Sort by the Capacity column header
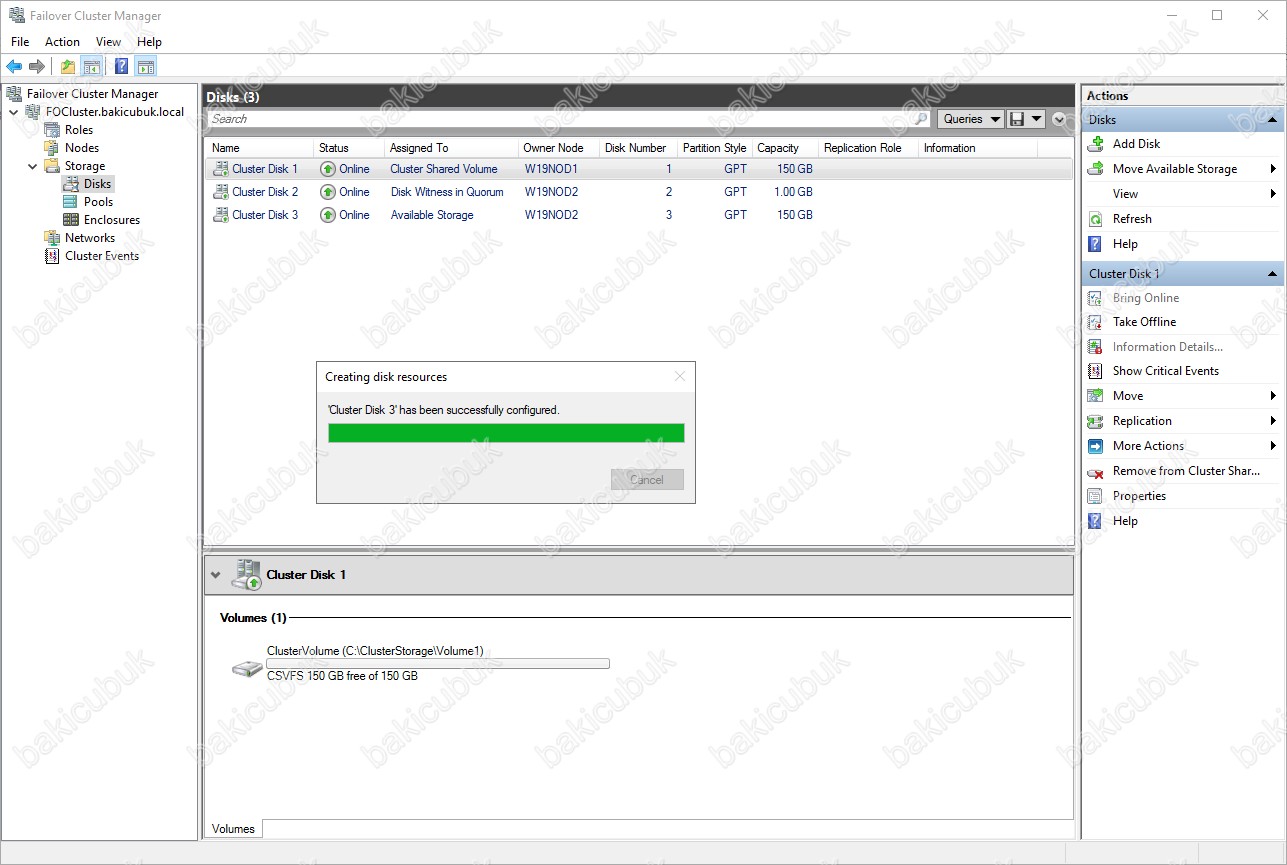Screen dimensions: 1287x865 [784, 148]
